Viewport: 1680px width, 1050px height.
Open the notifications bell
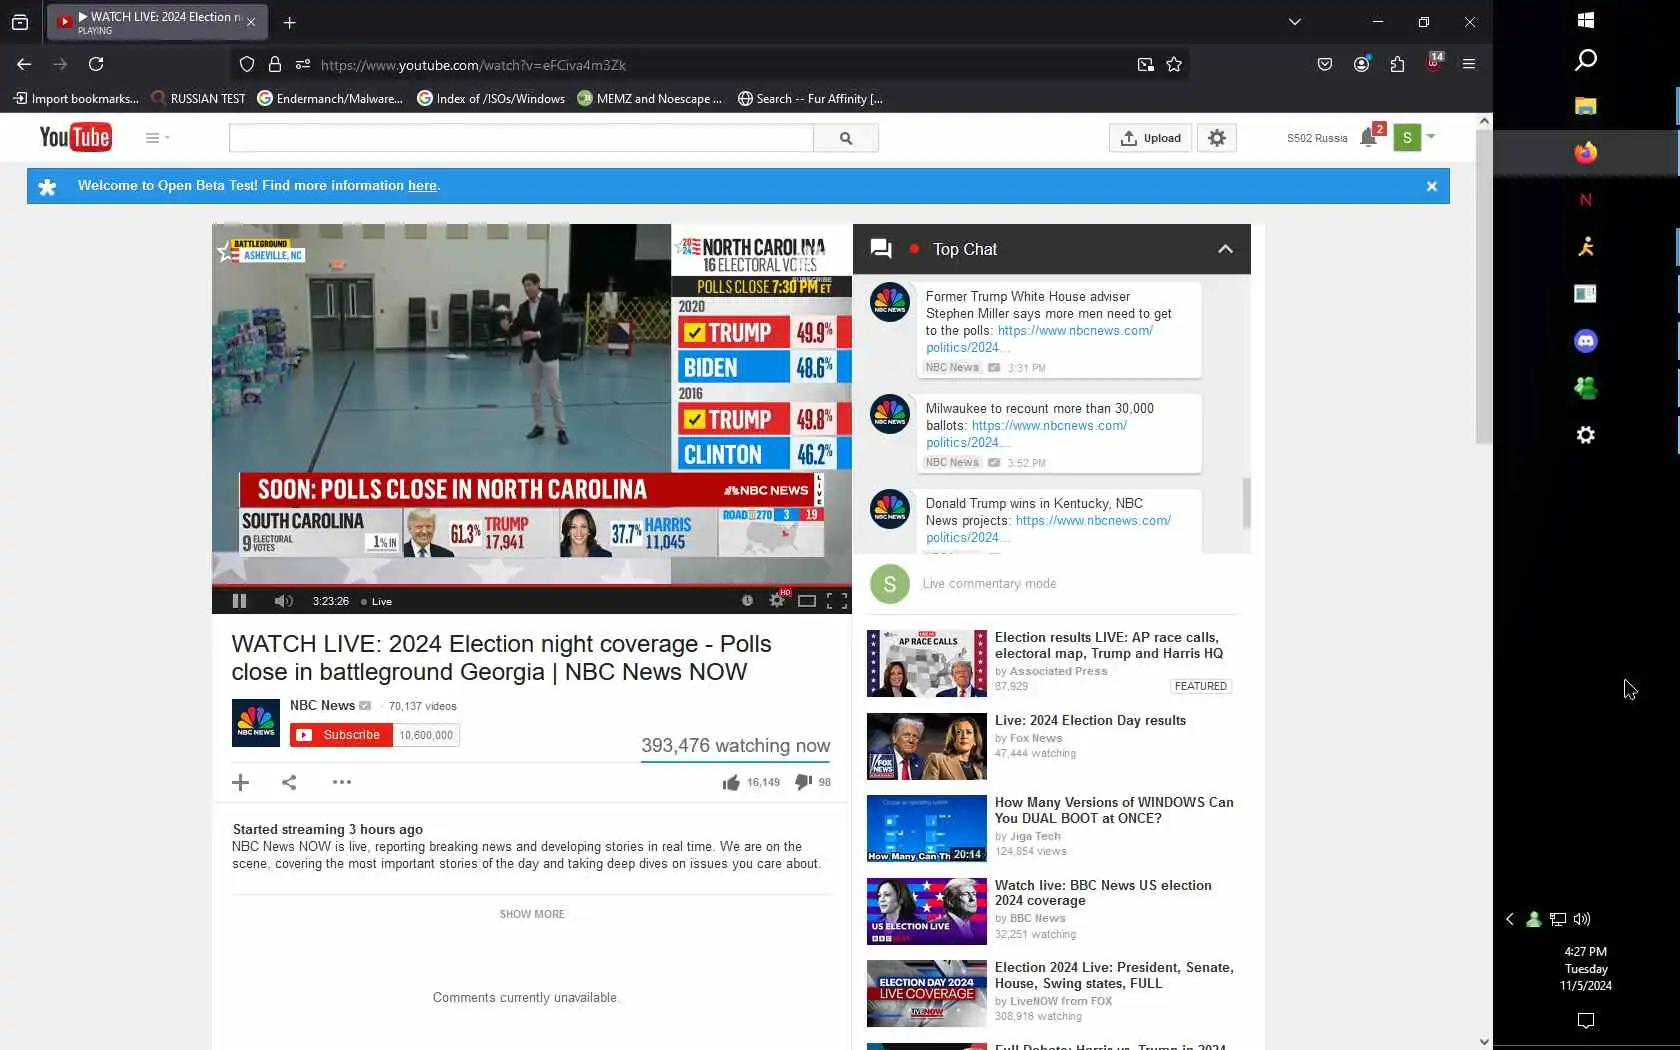click(x=1369, y=138)
